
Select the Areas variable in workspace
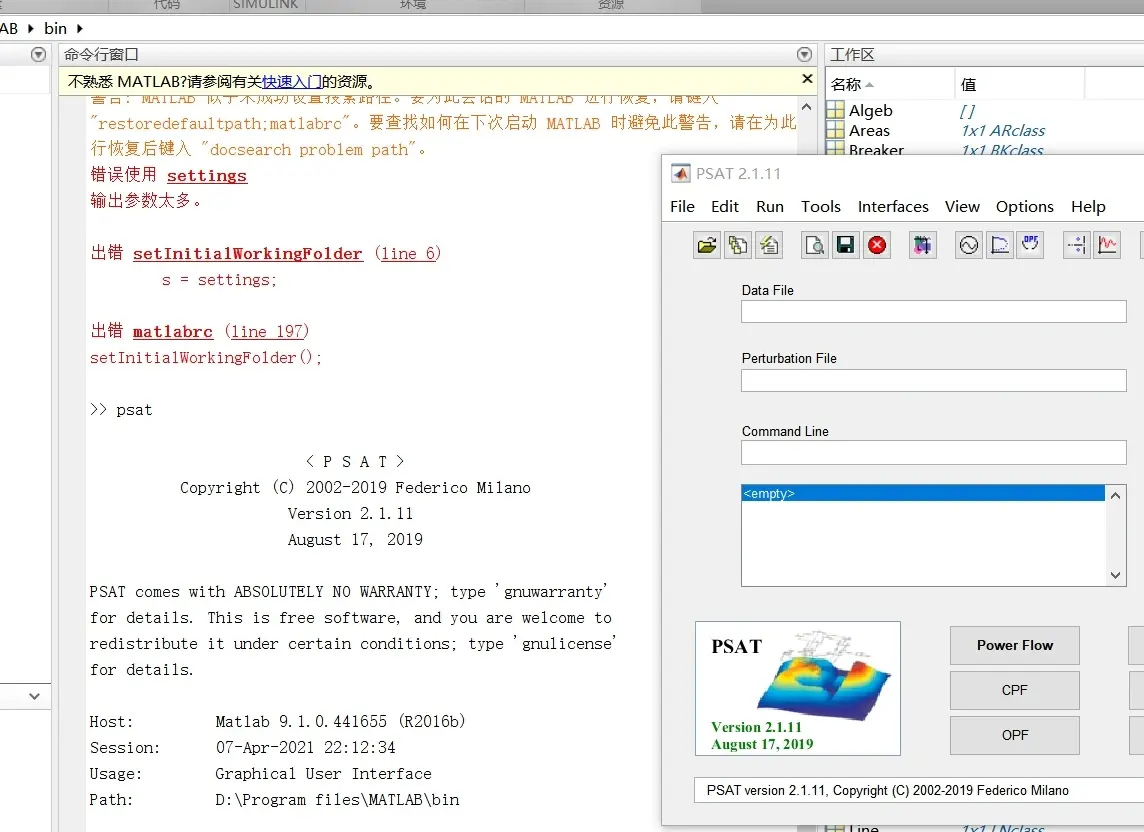pos(869,131)
